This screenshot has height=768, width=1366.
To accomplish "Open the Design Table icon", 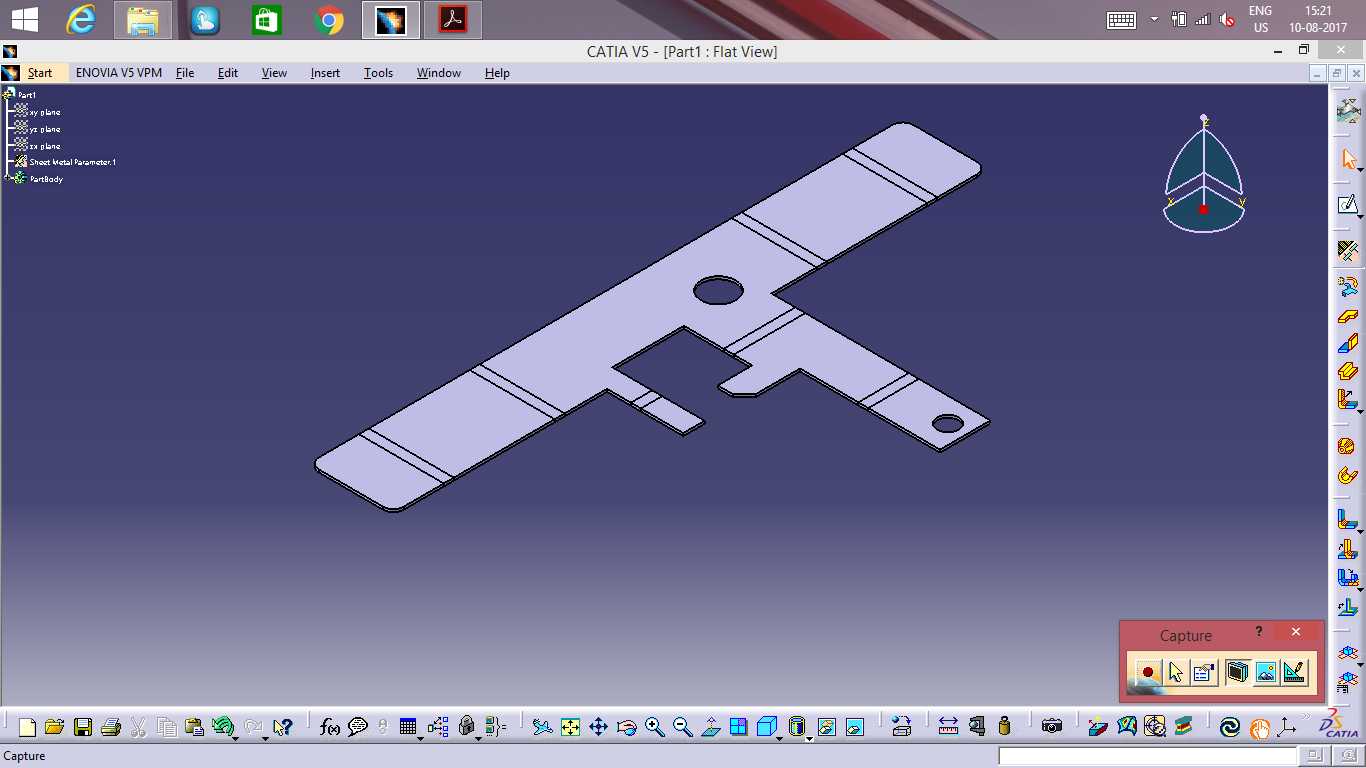I will 408,727.
